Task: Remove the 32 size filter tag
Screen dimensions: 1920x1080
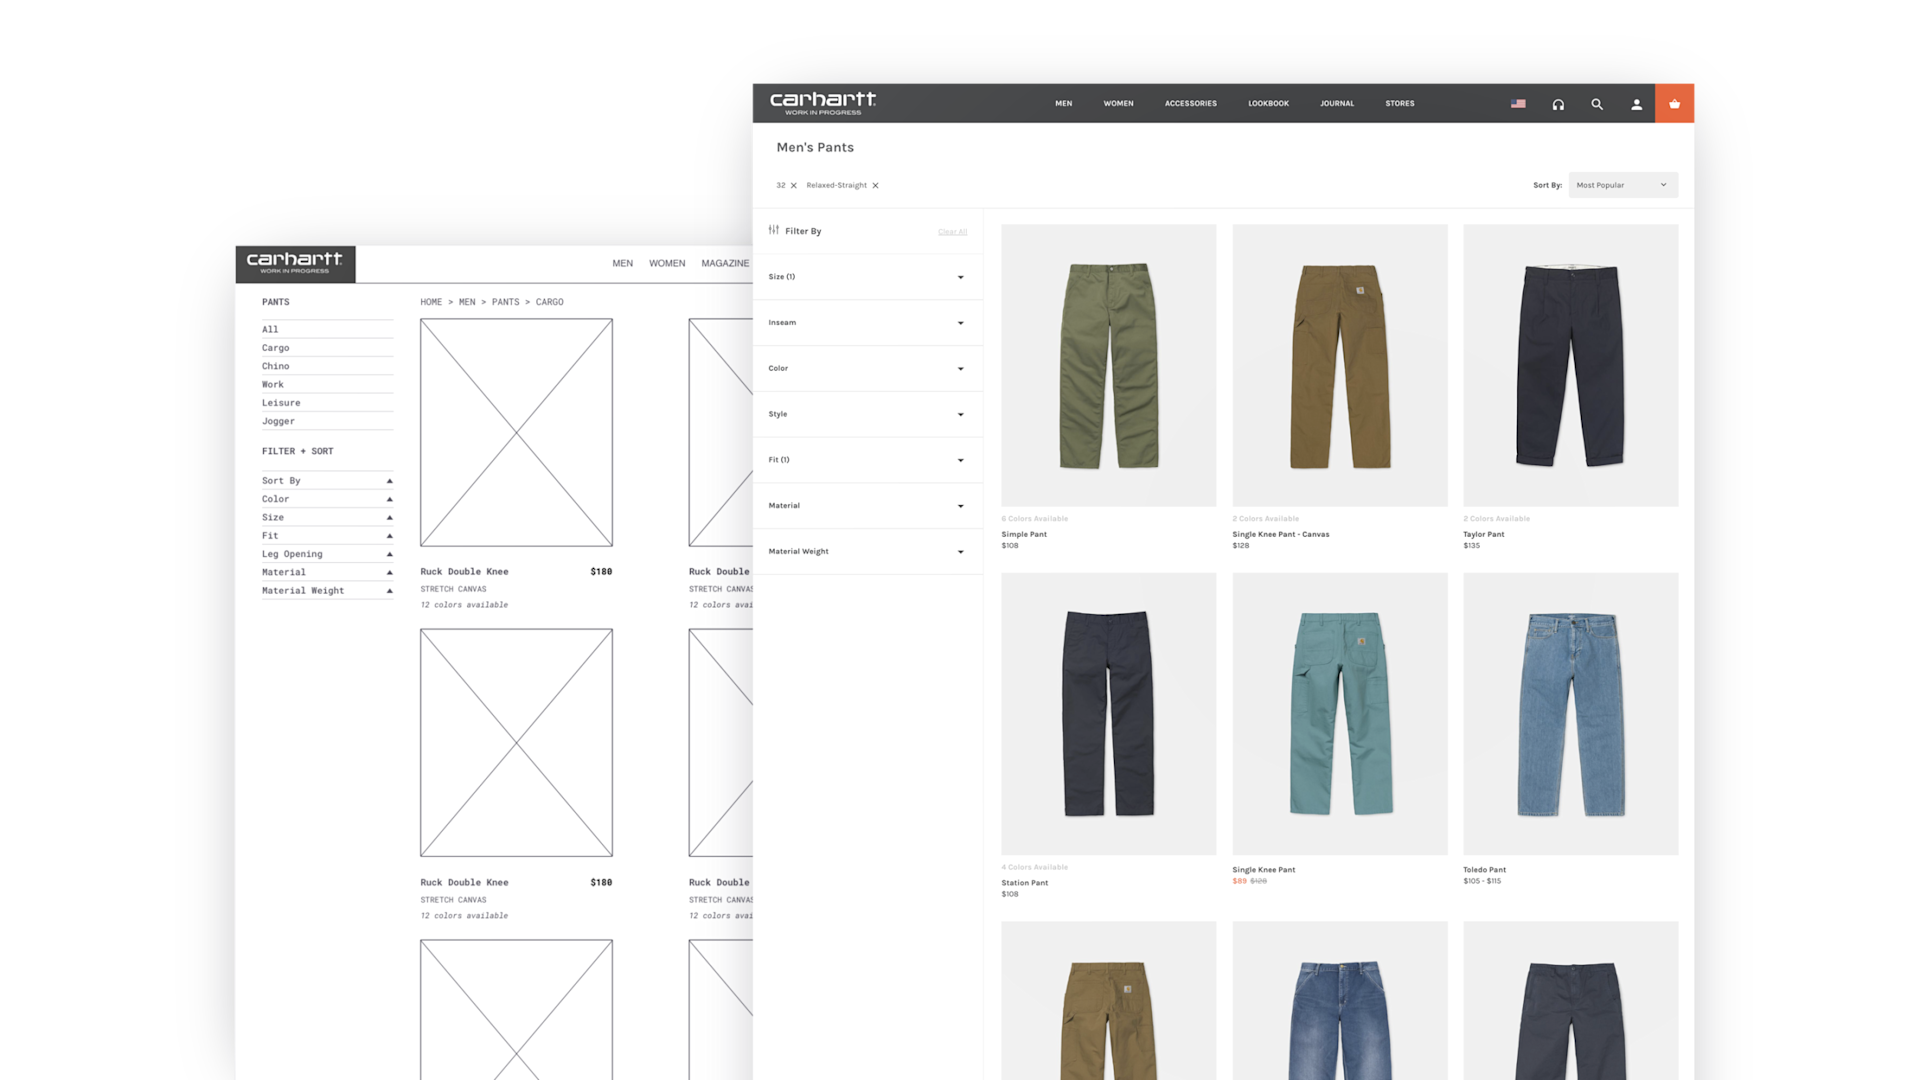Action: tap(794, 186)
